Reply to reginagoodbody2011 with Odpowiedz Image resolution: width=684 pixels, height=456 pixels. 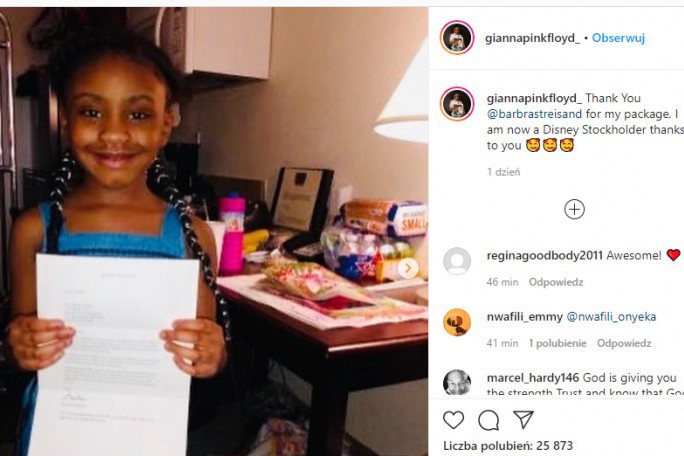coord(556,282)
